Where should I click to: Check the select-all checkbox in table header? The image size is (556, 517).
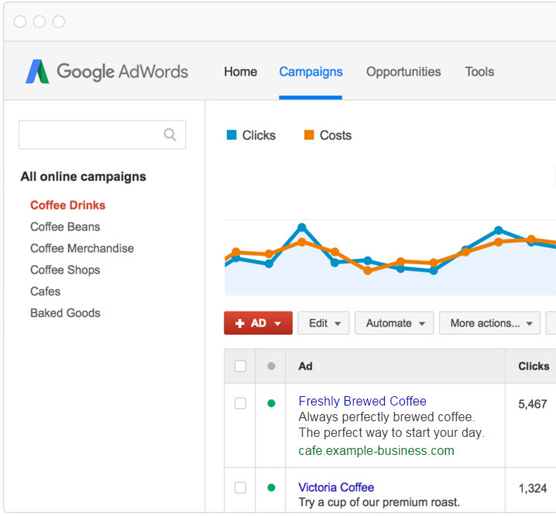[240, 366]
